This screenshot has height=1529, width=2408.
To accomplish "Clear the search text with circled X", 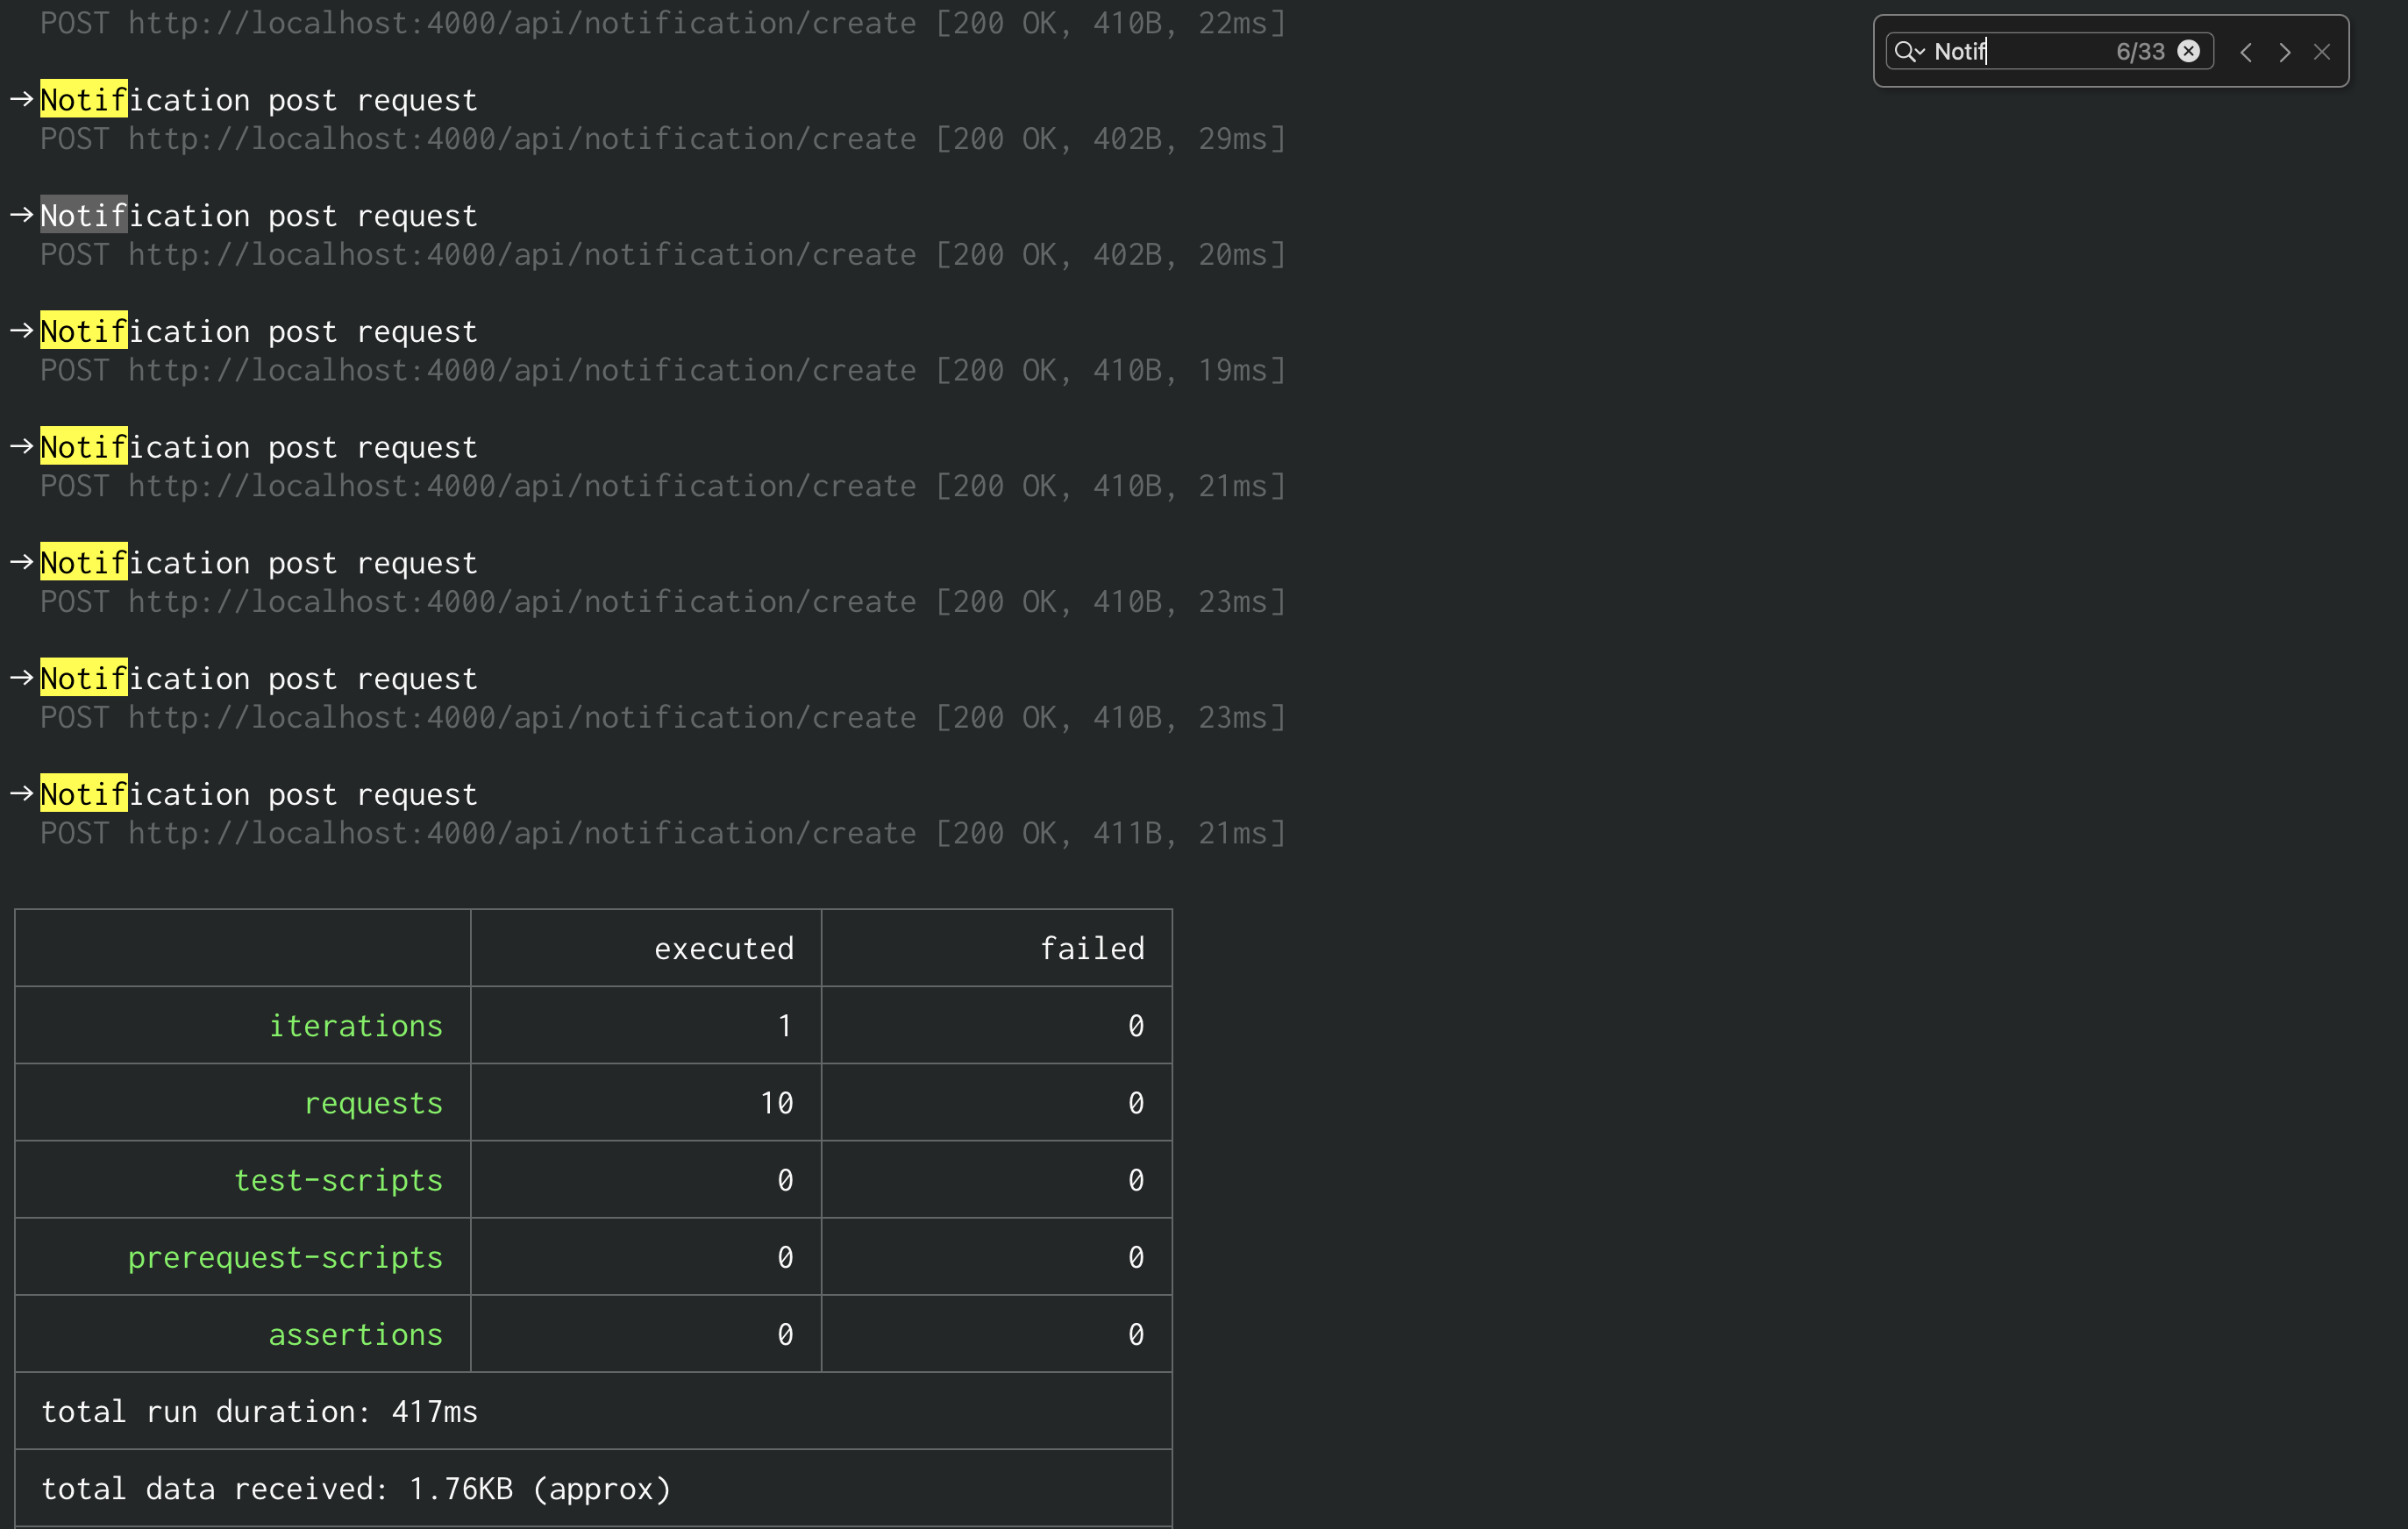I will point(2188,51).
